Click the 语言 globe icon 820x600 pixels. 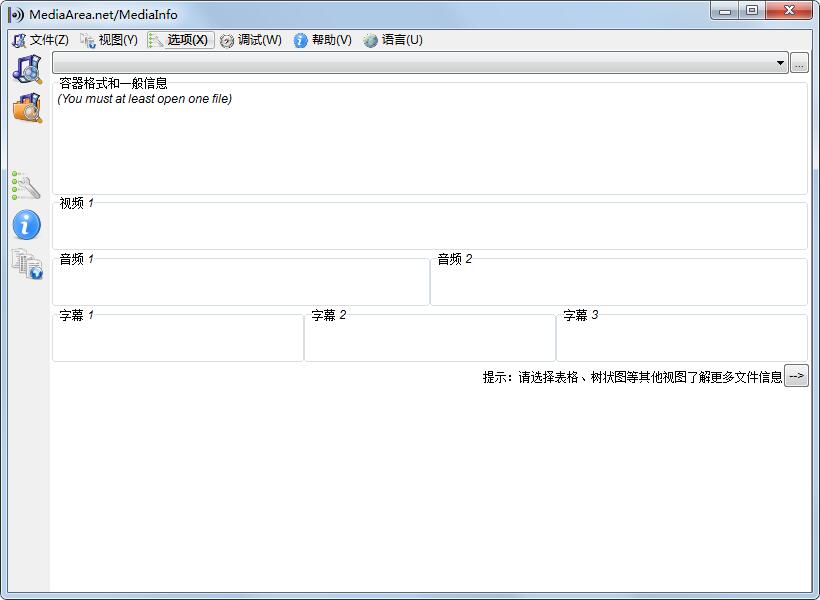click(x=372, y=40)
